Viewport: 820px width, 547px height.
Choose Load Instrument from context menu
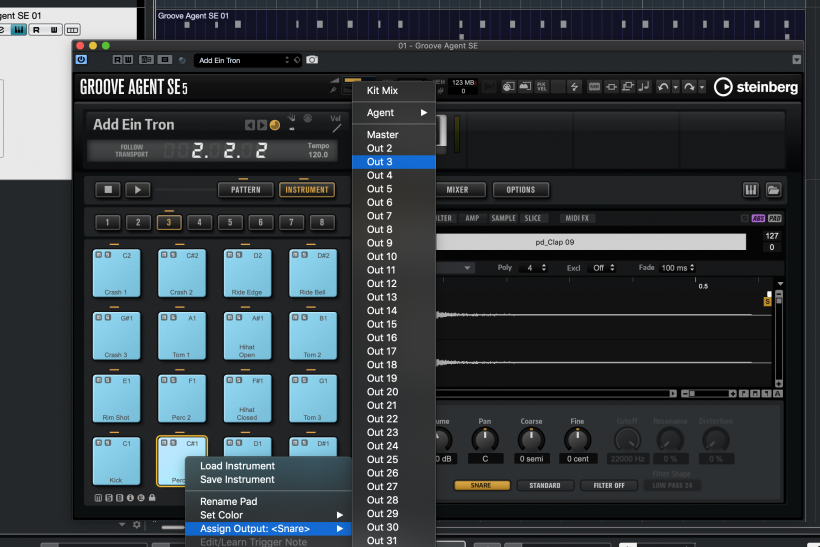(268, 466)
